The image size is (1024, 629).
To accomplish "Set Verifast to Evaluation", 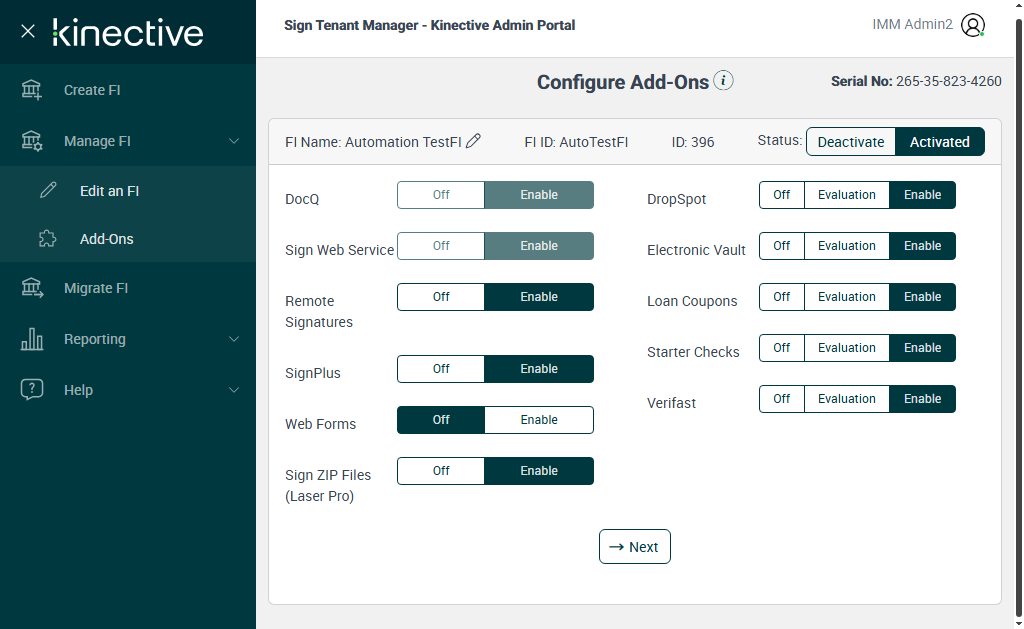I will point(847,398).
